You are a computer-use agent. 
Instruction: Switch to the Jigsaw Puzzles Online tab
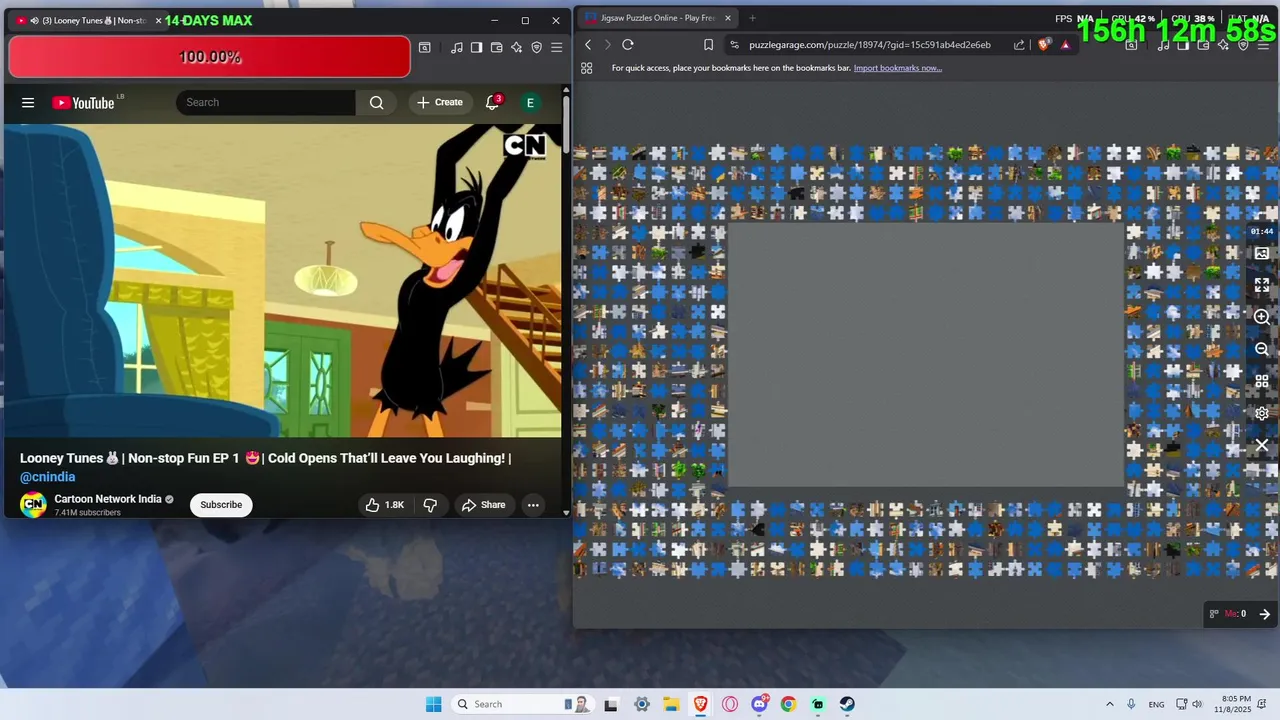click(657, 18)
